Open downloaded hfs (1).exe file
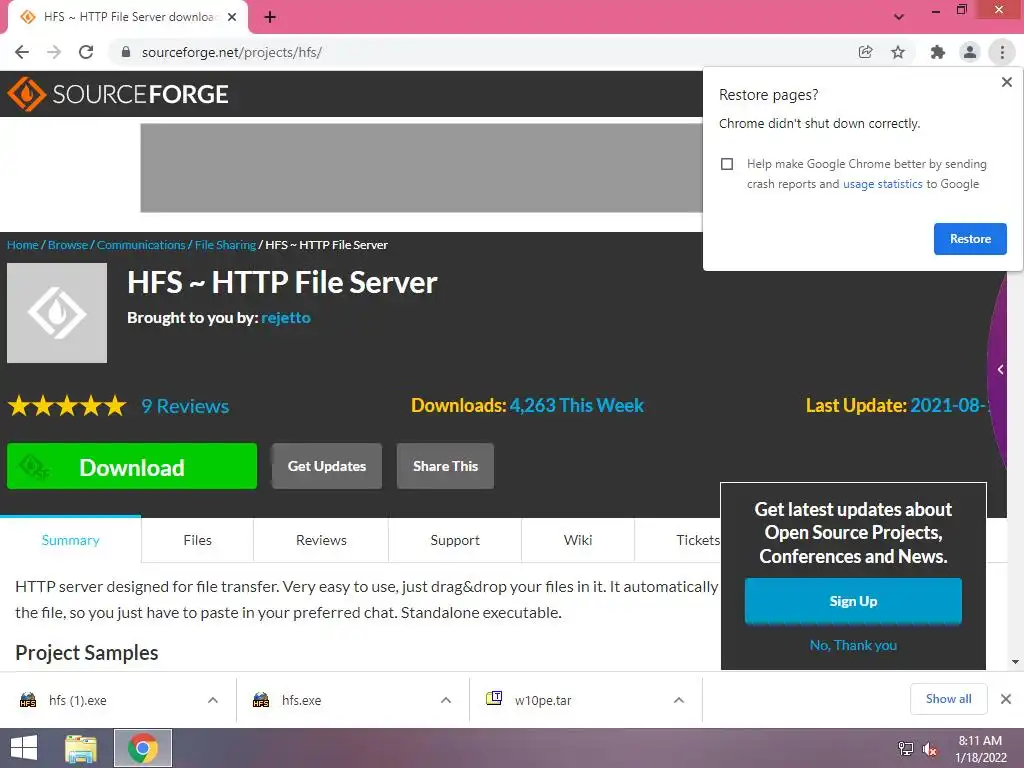The width and height of the screenshot is (1024, 768). tap(78, 700)
